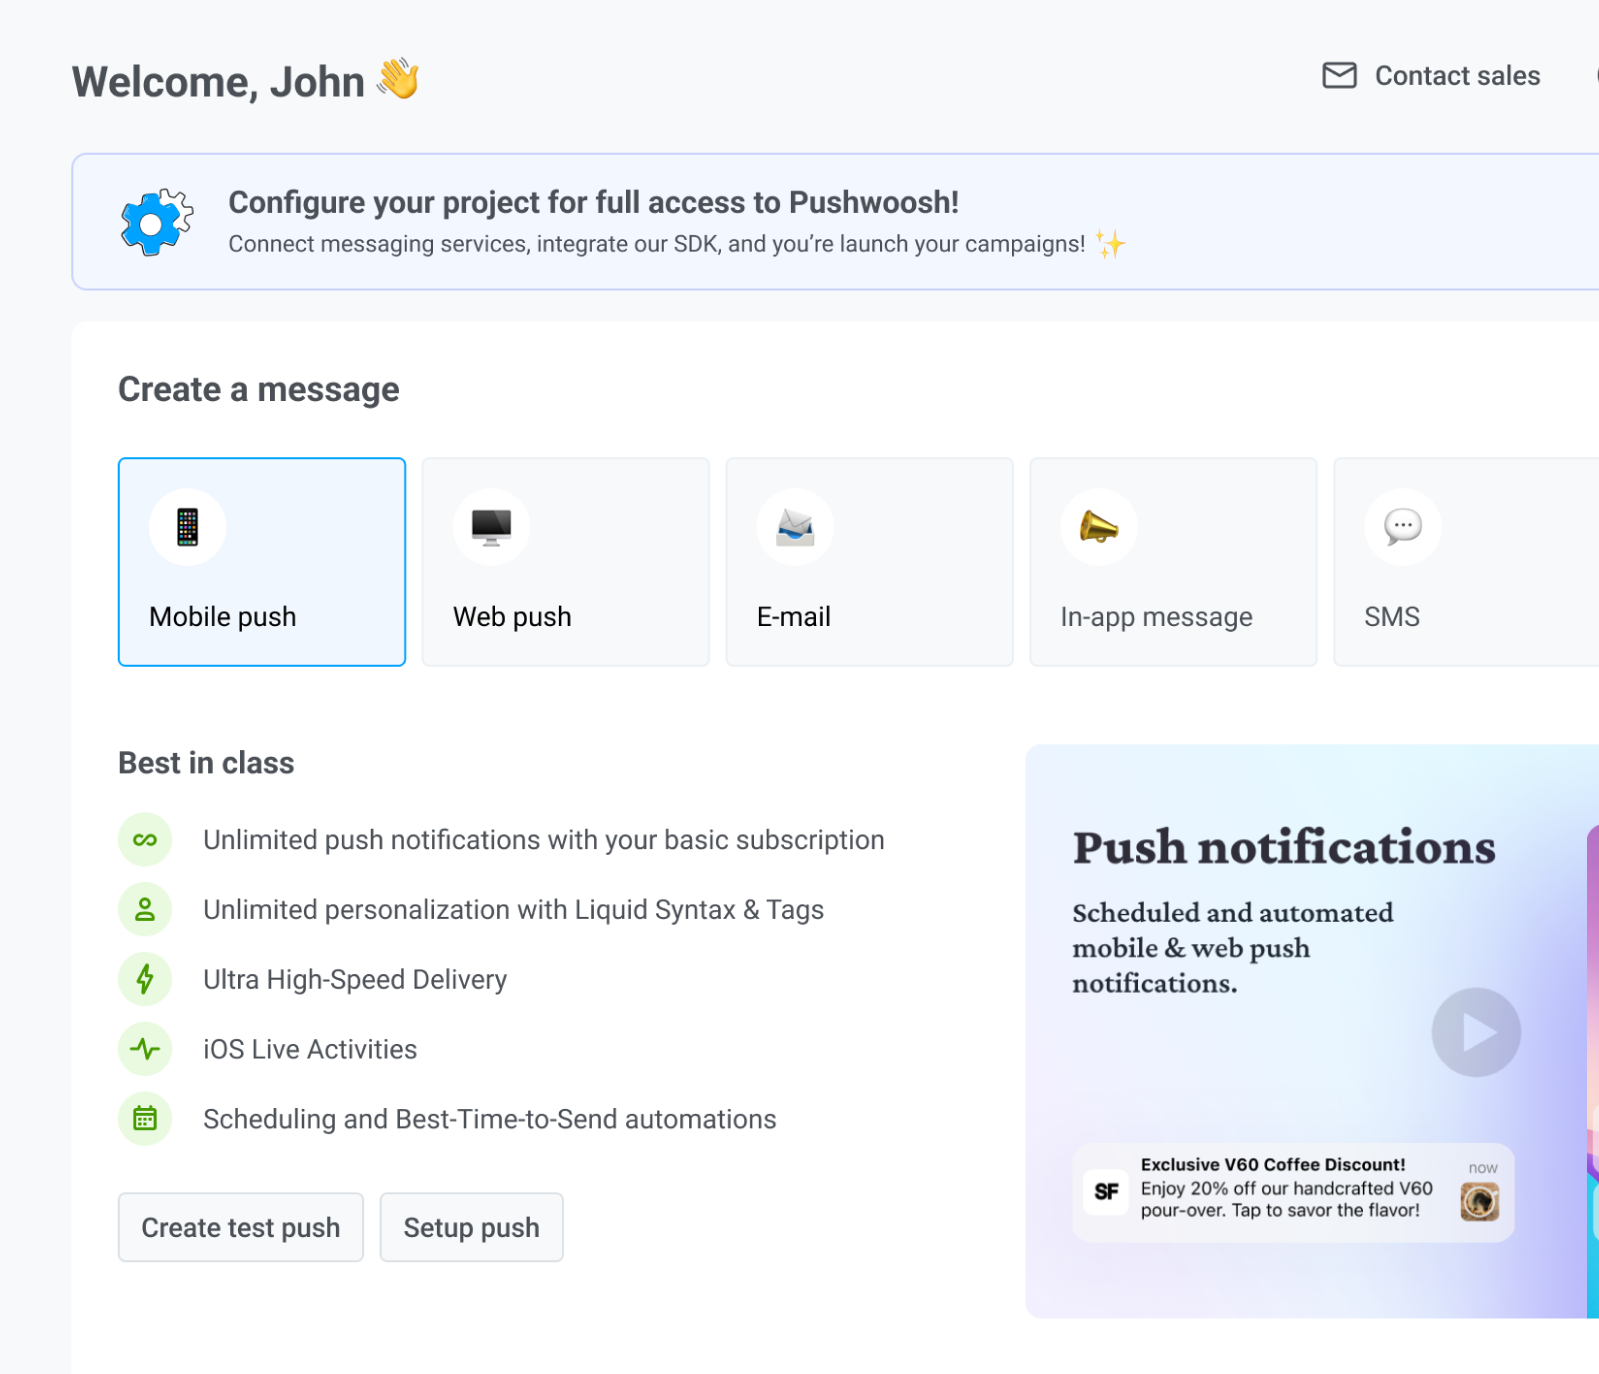The width and height of the screenshot is (1599, 1374).
Task: Open the Configure your project banner heading
Action: [593, 202]
